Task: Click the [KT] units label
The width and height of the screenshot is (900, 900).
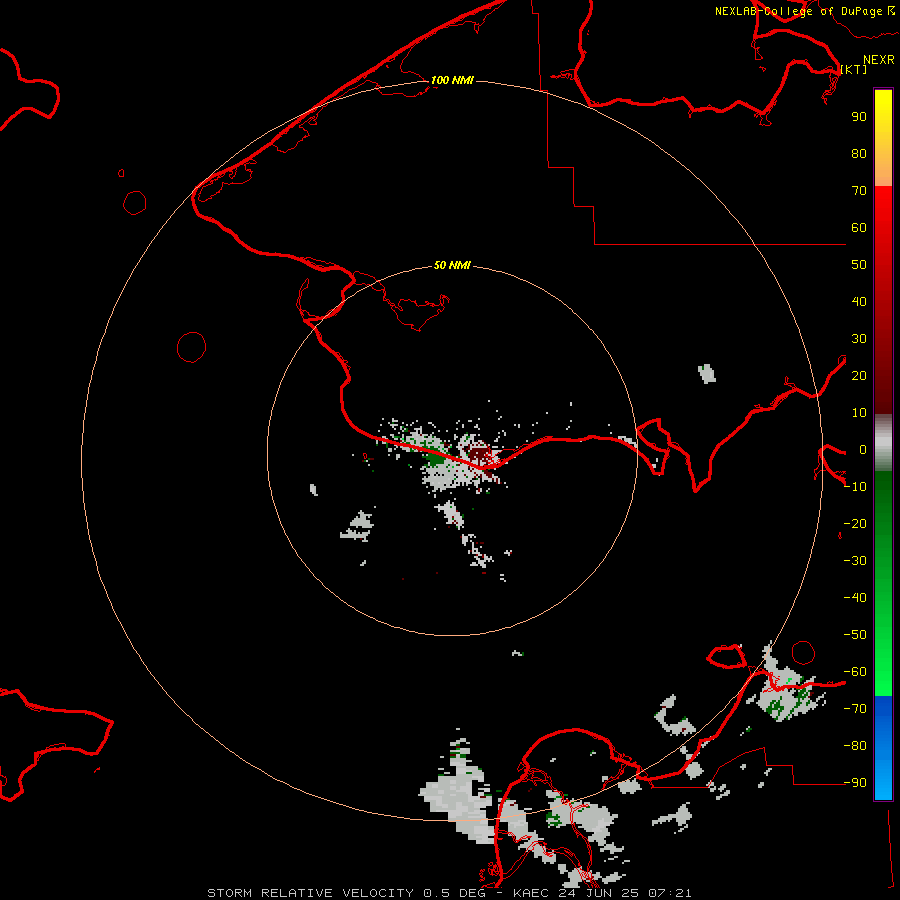Action: pos(854,69)
